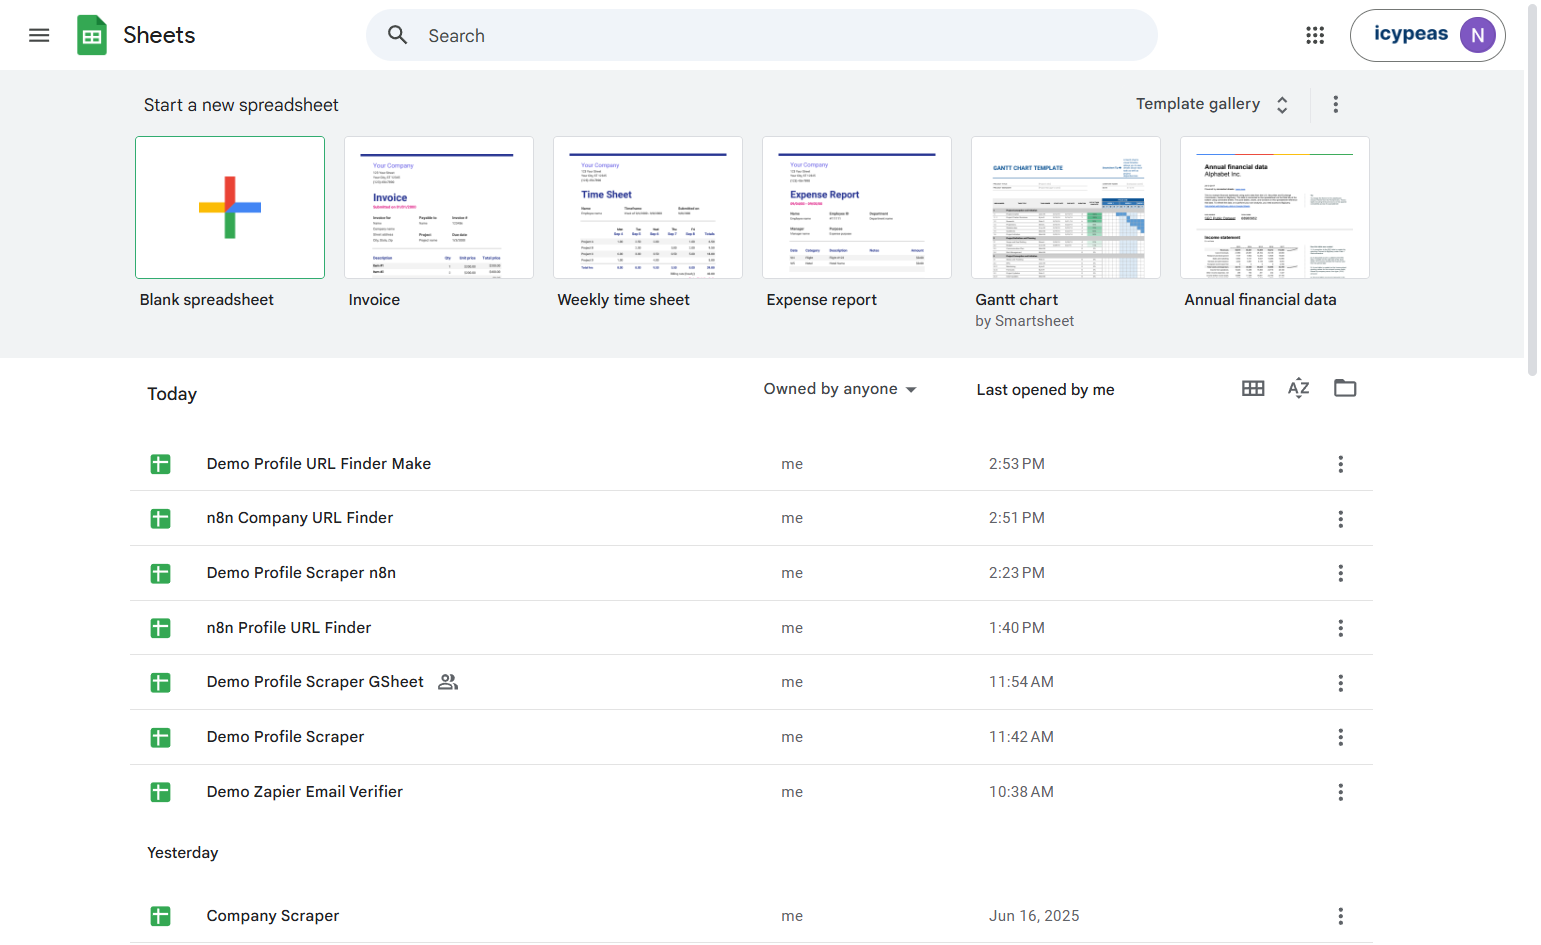Switch to grid view
The image size is (1541, 945).
click(1253, 388)
